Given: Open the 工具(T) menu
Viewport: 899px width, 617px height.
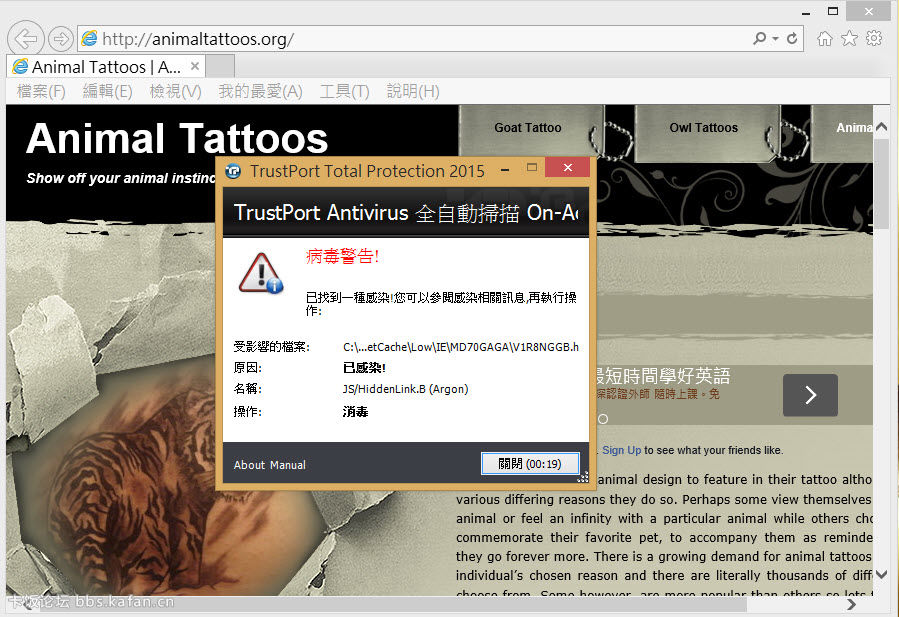Looking at the screenshot, I should tap(345, 91).
